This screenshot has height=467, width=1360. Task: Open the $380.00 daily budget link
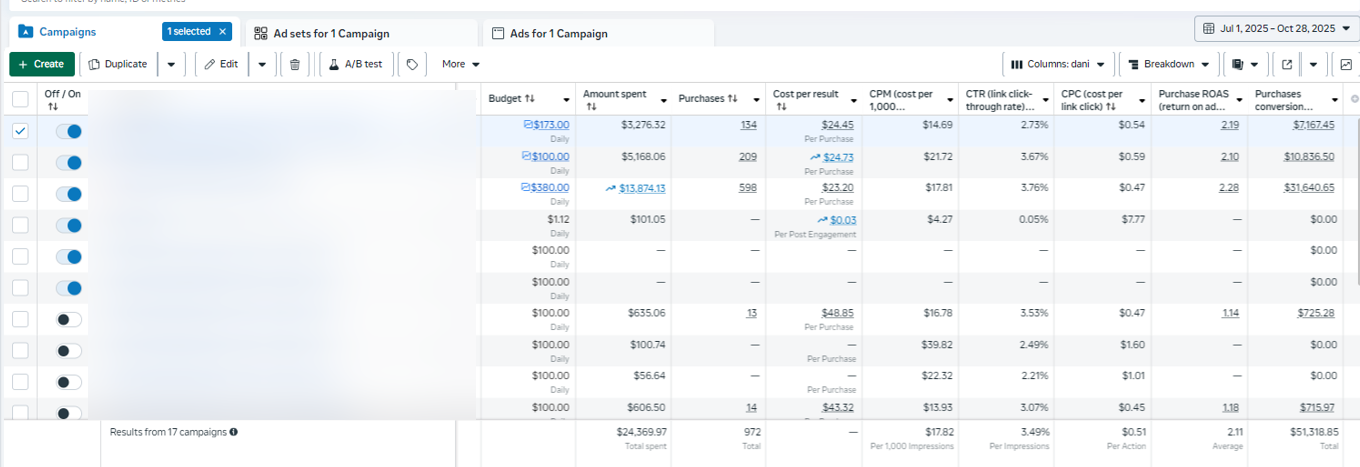pyautogui.click(x=551, y=188)
